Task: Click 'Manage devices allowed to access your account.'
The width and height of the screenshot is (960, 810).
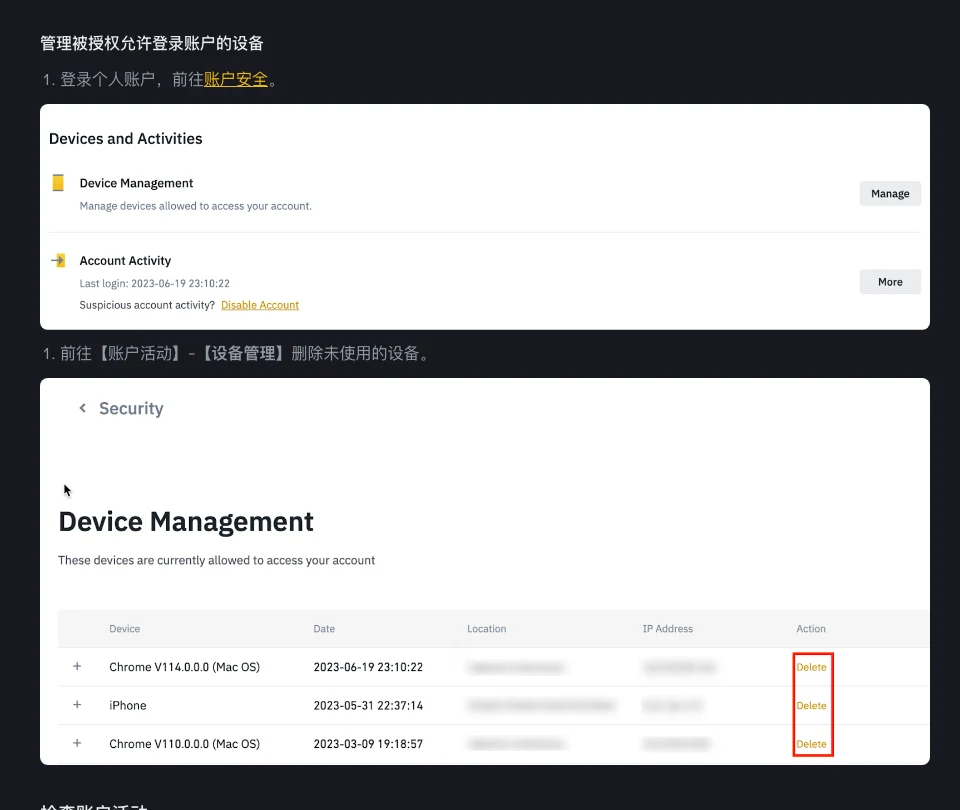Action: [x=195, y=206]
